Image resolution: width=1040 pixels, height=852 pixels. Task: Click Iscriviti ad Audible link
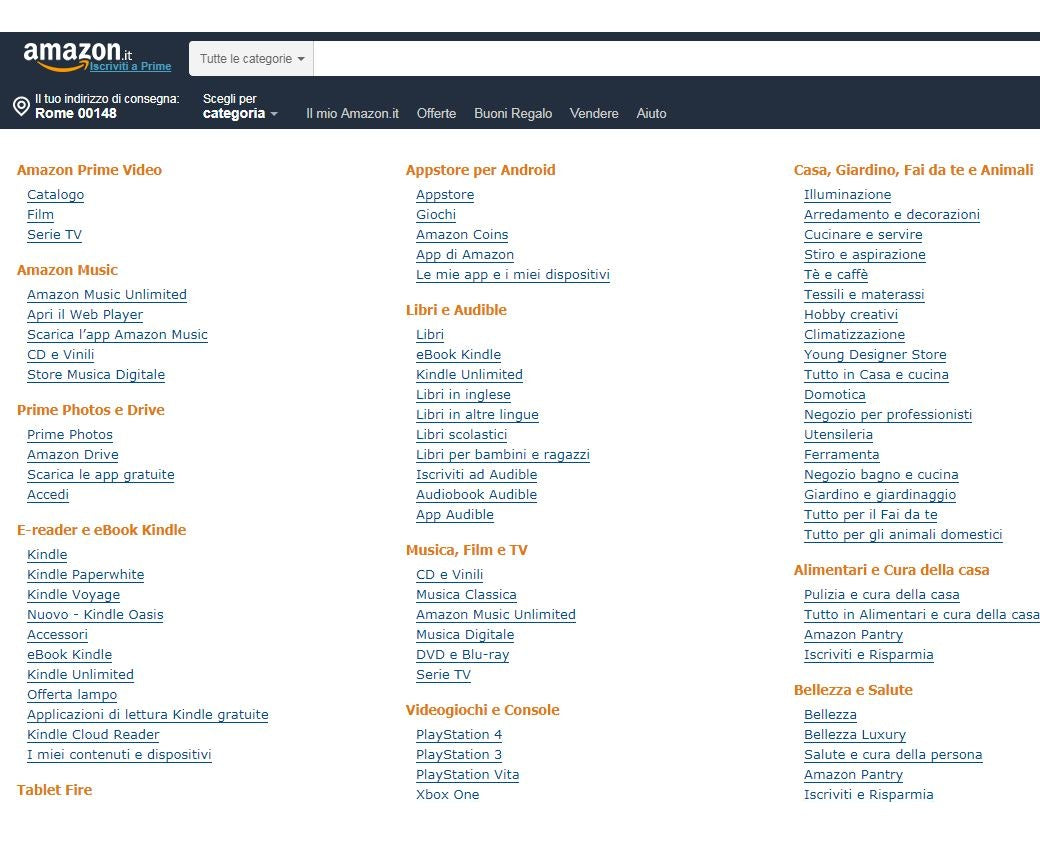tap(476, 475)
